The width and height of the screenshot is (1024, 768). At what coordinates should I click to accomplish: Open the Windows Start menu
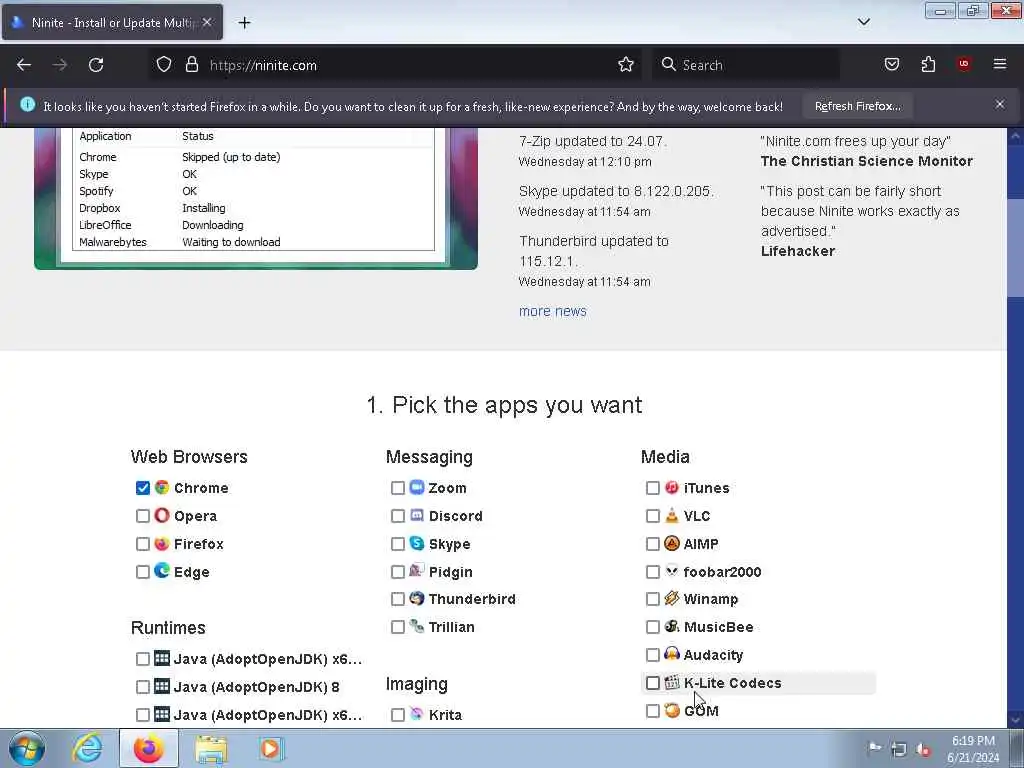[27, 748]
